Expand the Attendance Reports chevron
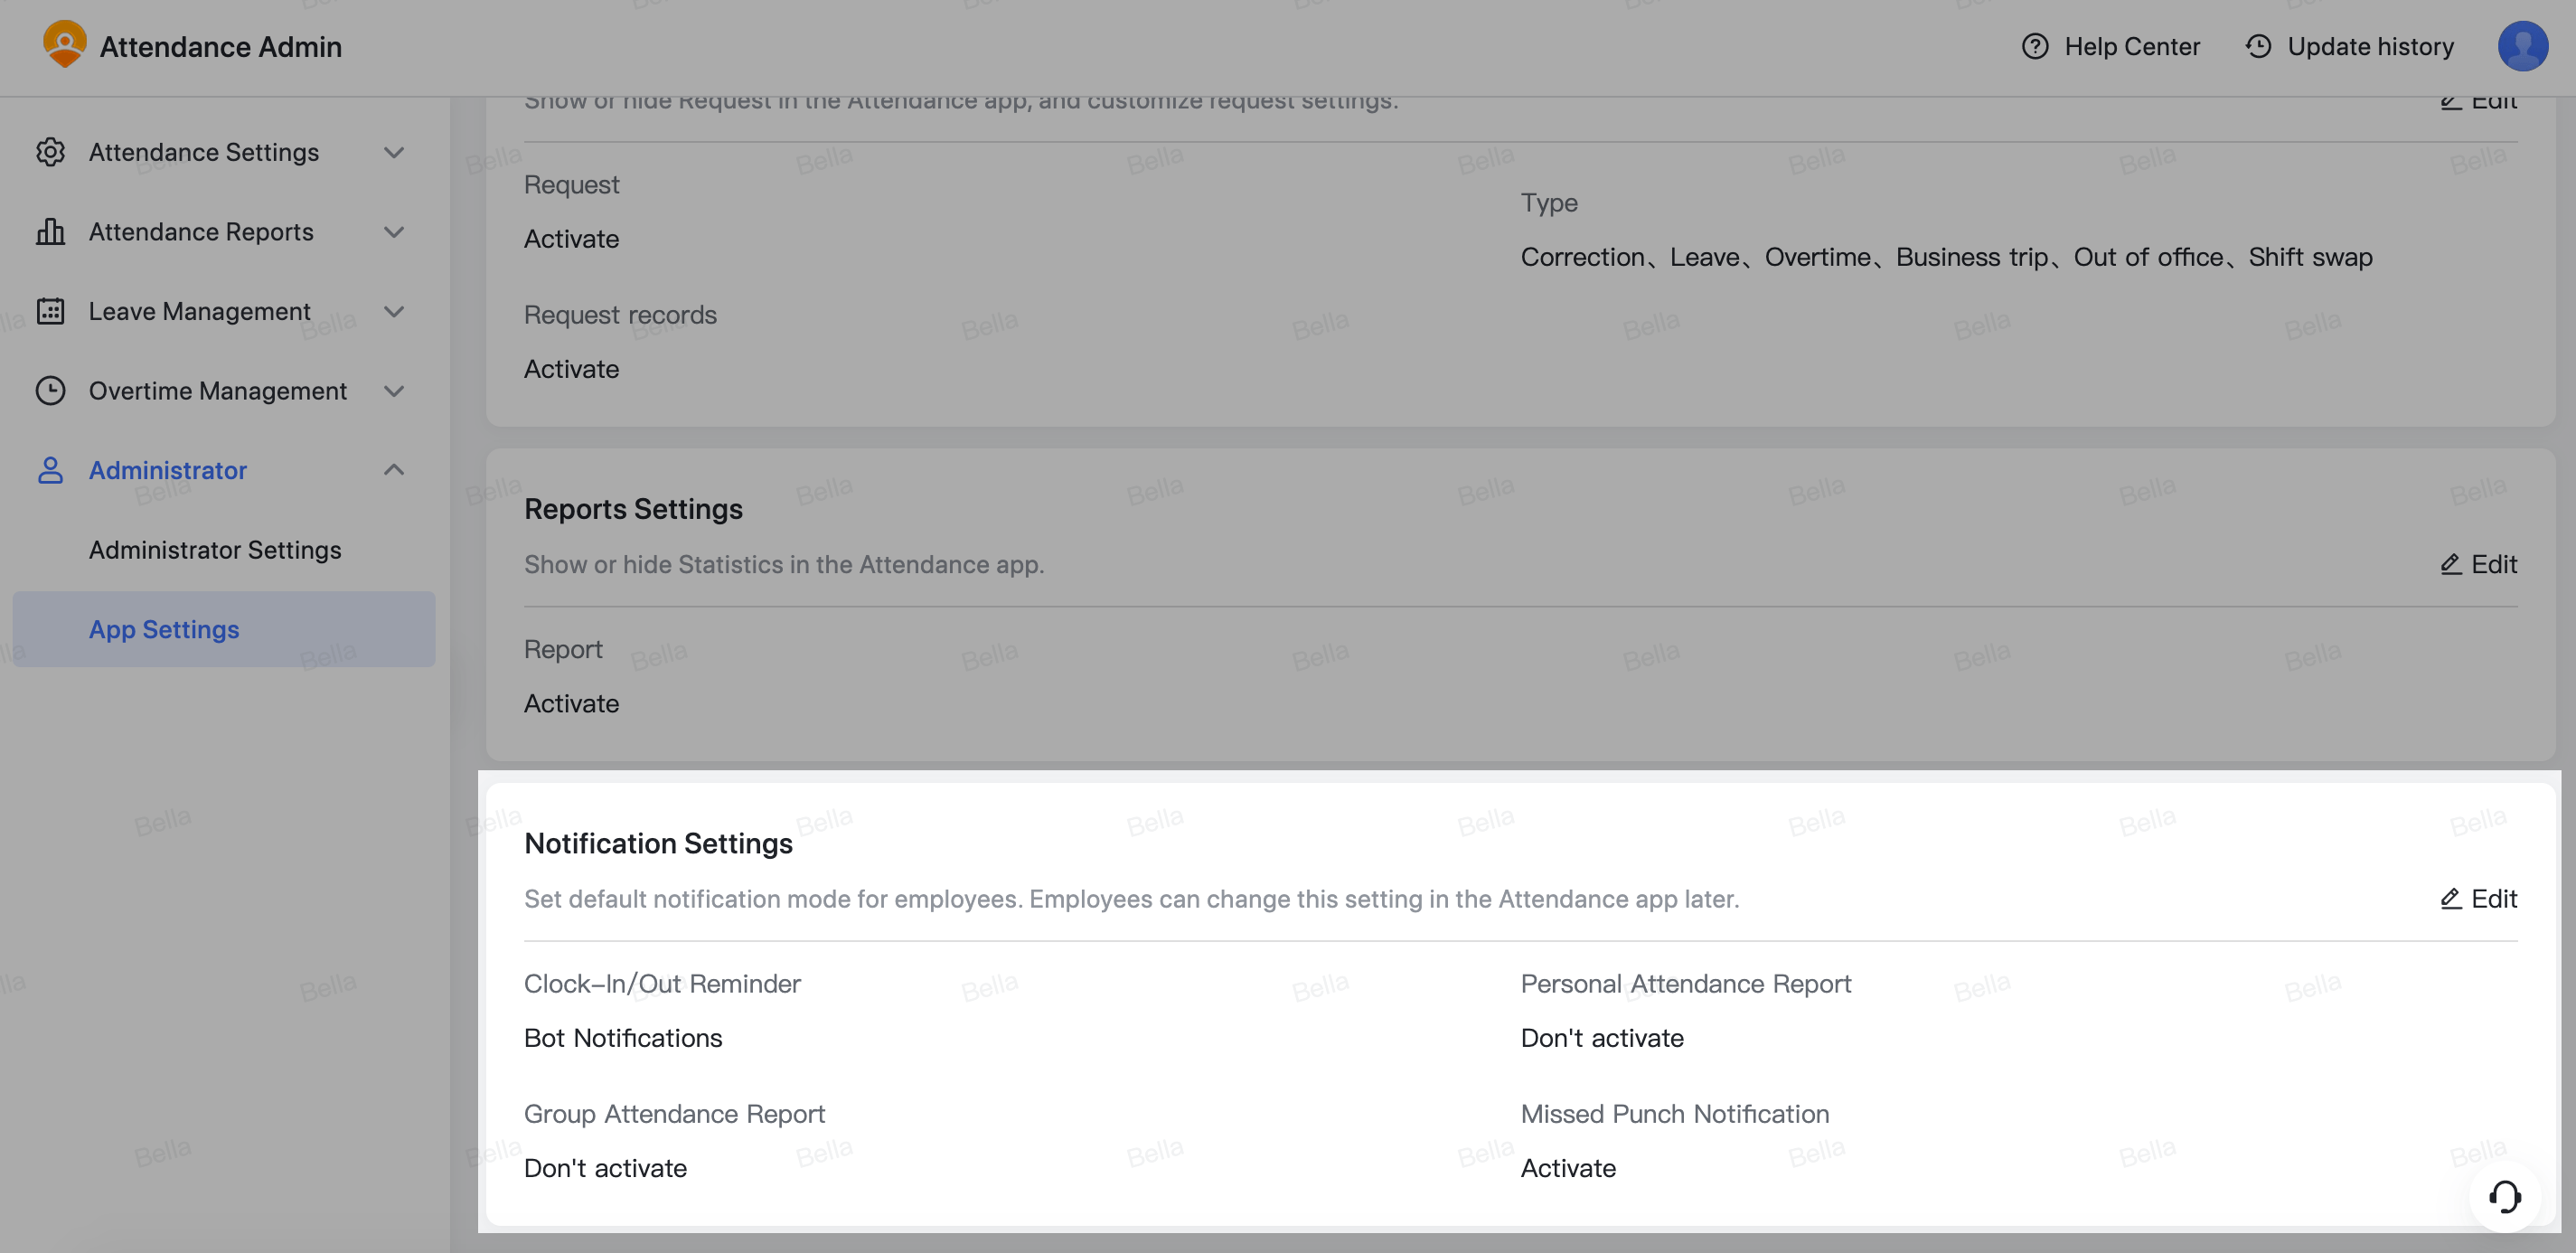 click(x=394, y=232)
